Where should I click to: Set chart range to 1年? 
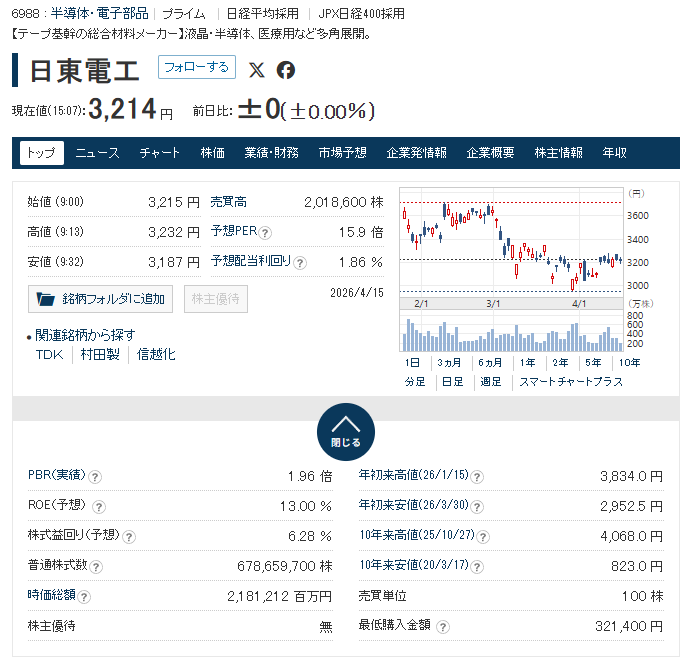pos(527,362)
